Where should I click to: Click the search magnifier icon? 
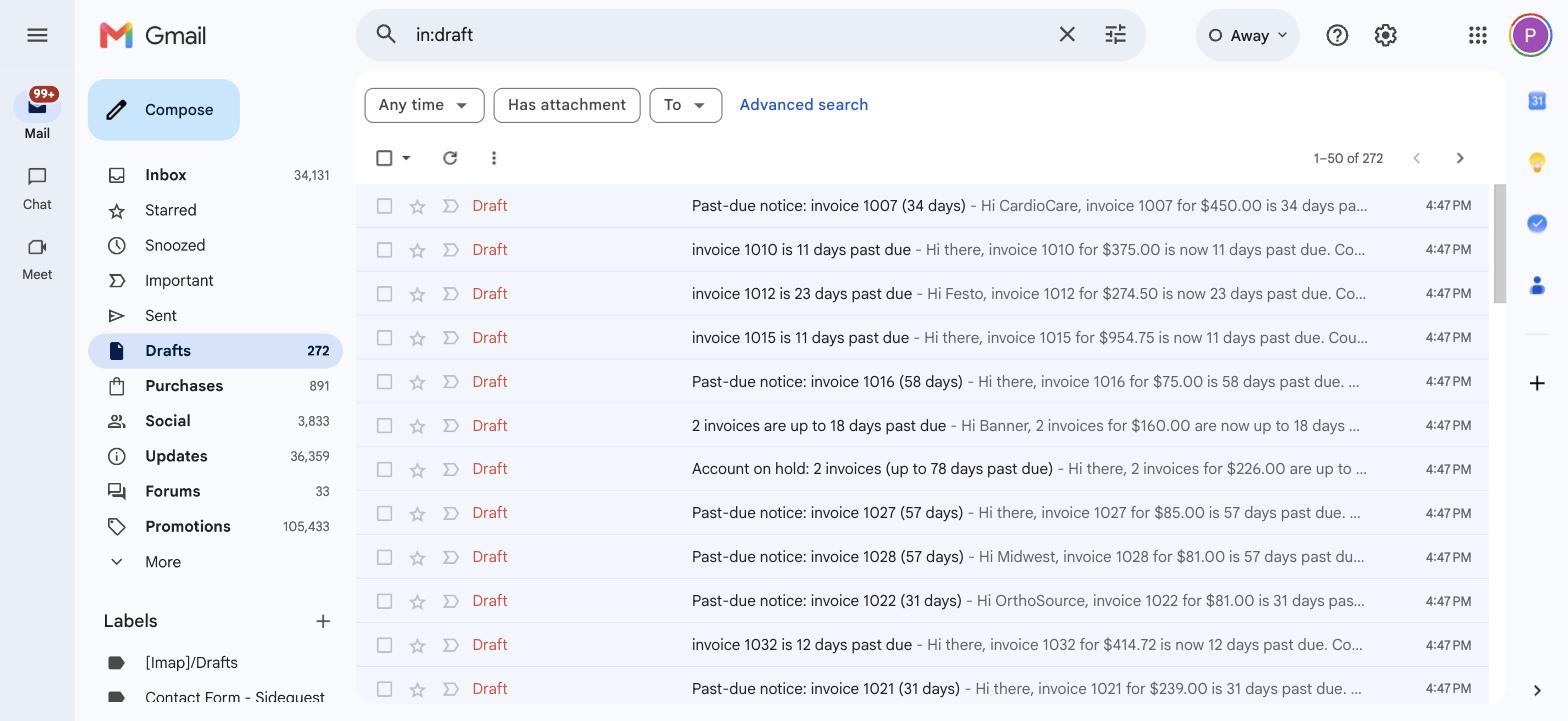tap(386, 34)
